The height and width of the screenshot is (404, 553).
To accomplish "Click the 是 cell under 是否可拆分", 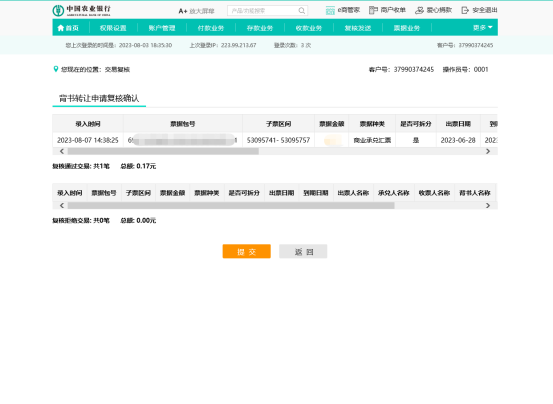I will click(x=416, y=140).
